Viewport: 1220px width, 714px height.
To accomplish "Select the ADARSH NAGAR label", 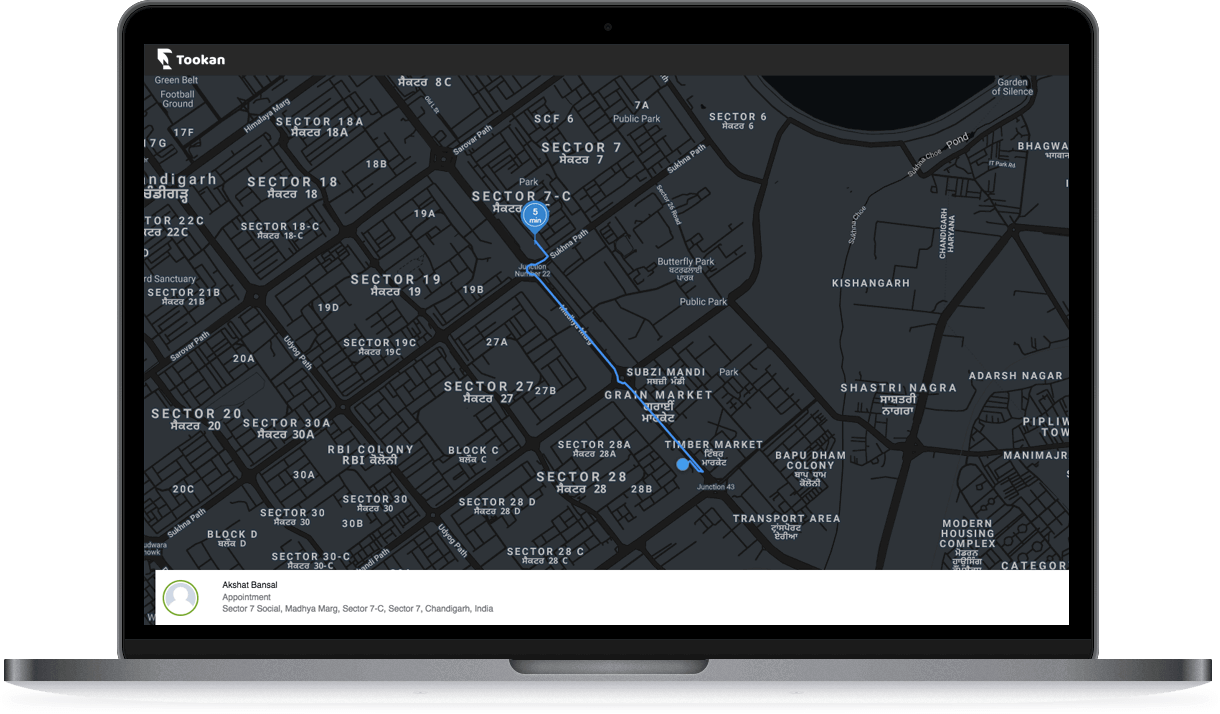I will pyautogui.click(x=1015, y=376).
